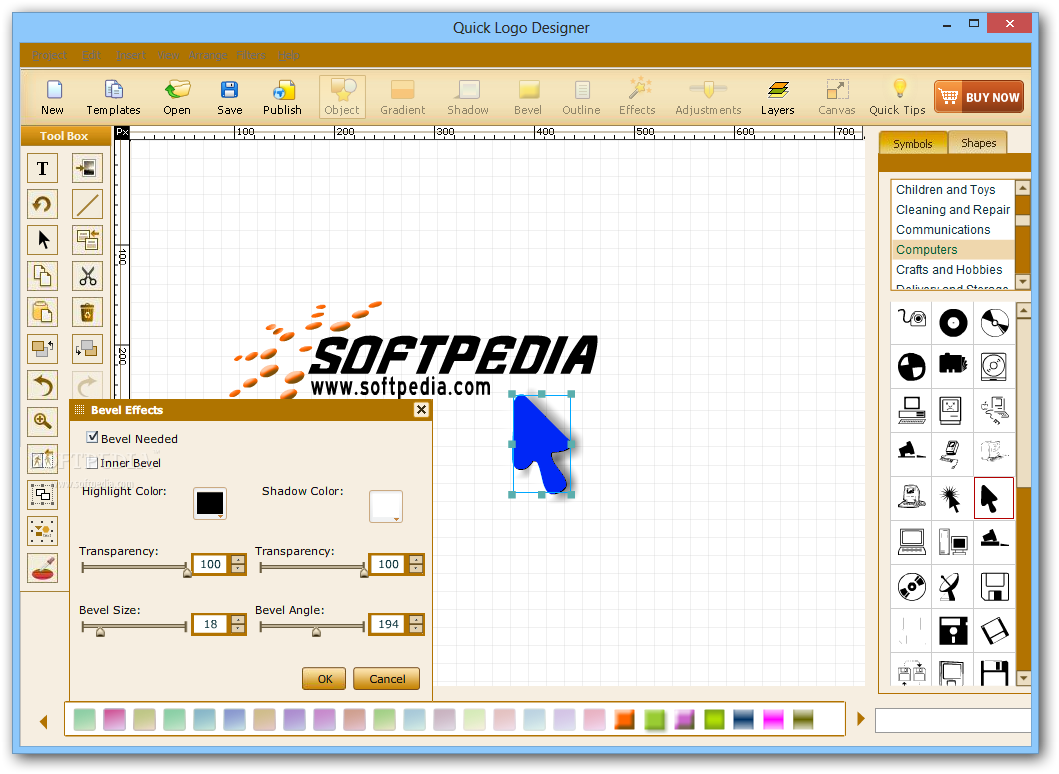Create a New project from toolbar
The width and height of the screenshot is (1059, 774).
click(52, 97)
